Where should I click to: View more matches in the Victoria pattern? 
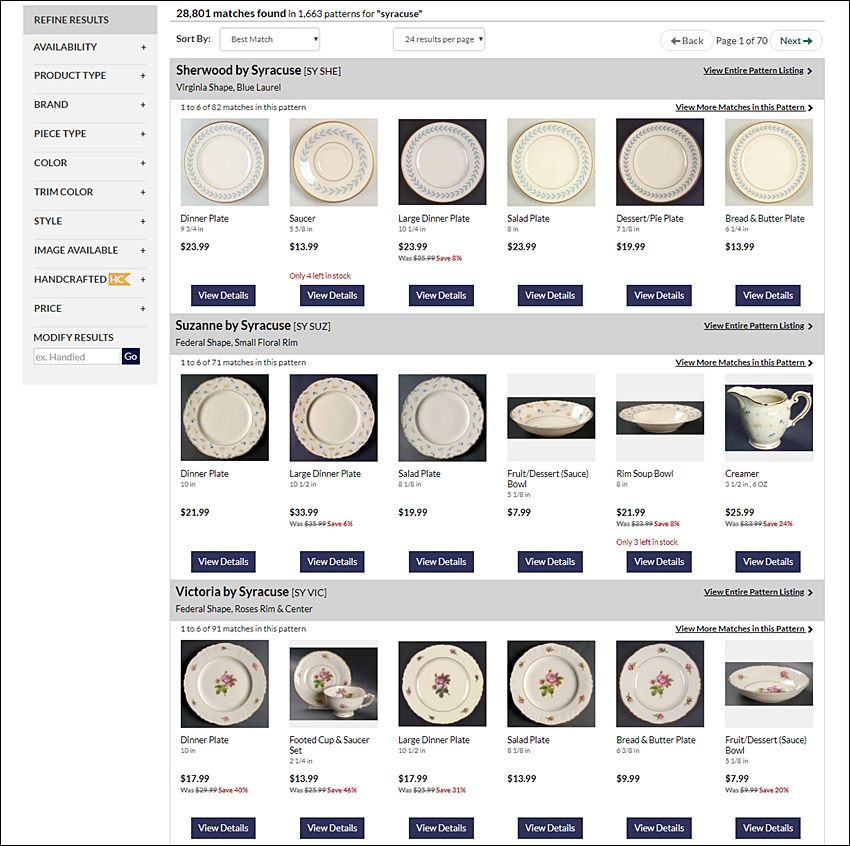click(744, 629)
